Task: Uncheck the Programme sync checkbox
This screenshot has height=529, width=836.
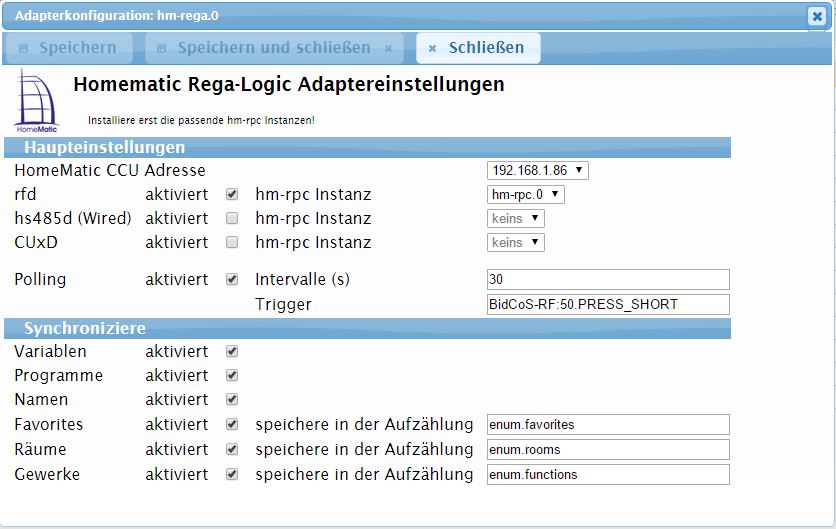Action: pos(232,376)
